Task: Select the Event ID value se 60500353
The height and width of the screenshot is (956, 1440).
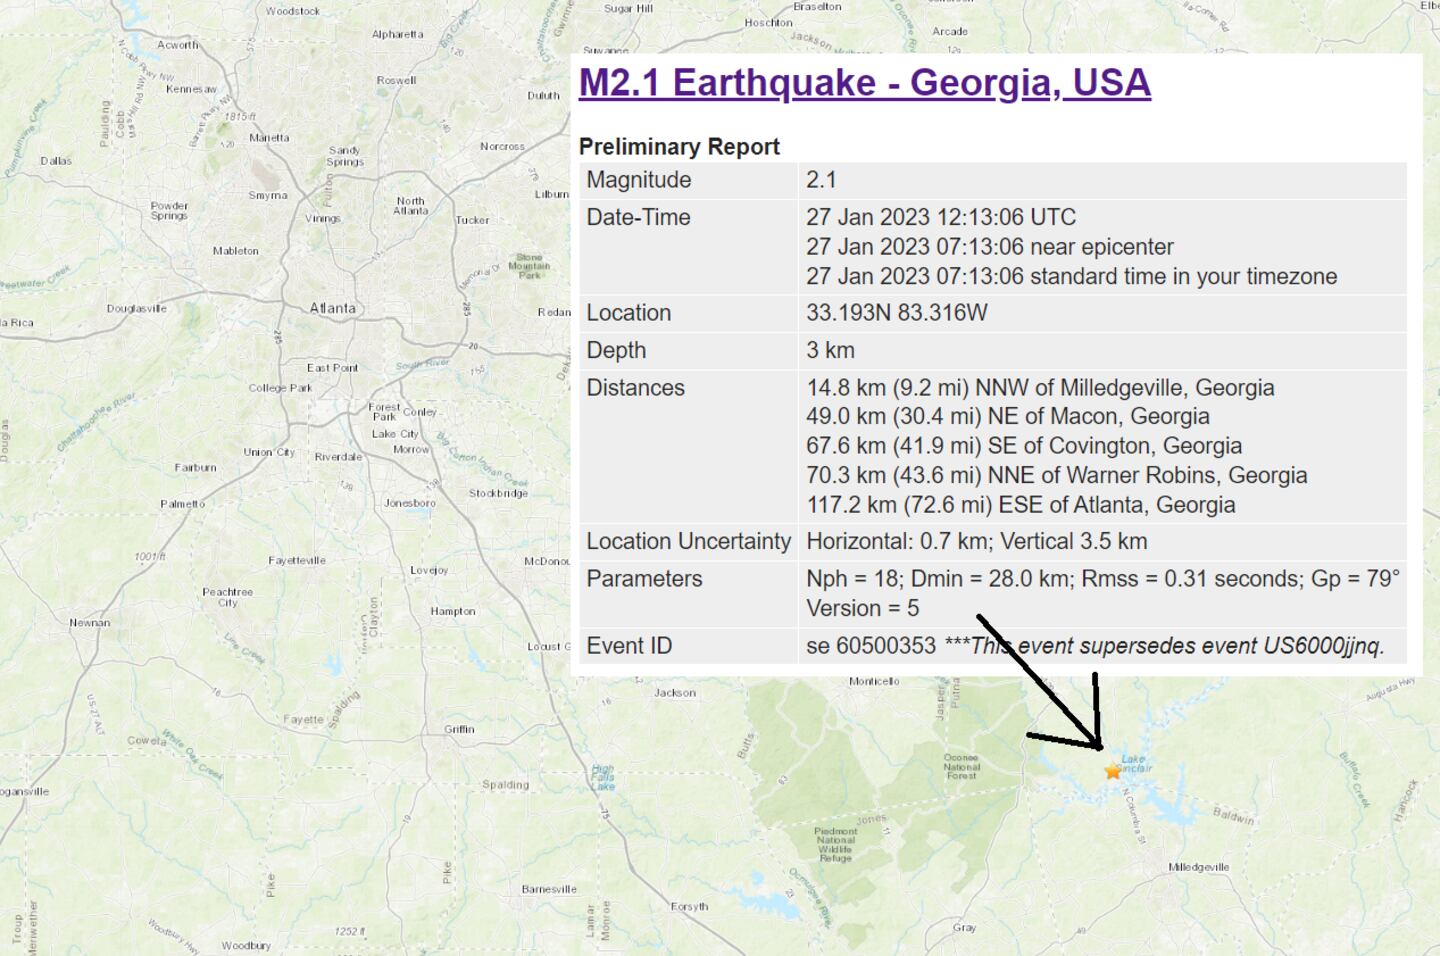Action: point(870,646)
